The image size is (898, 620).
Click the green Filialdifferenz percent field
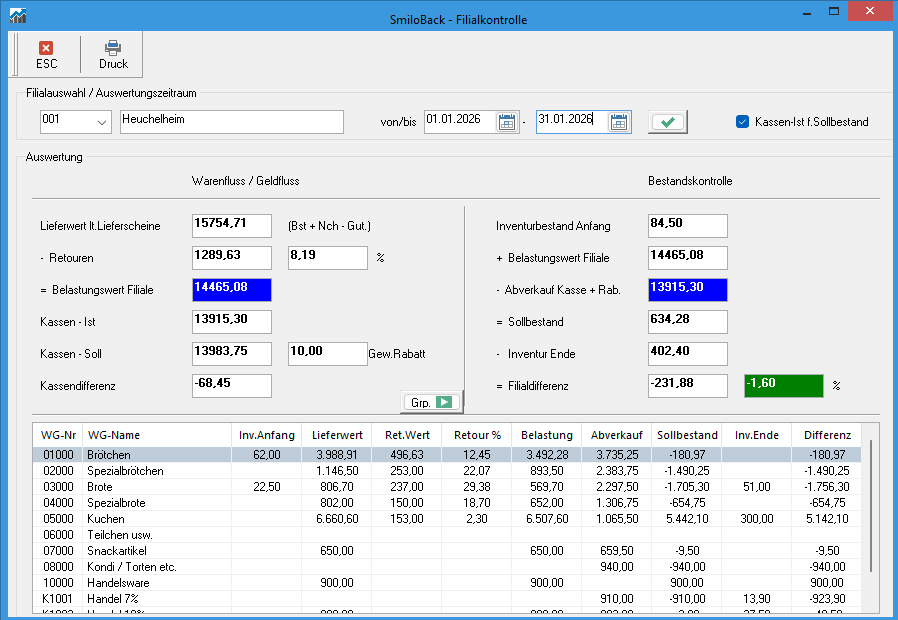coord(783,386)
